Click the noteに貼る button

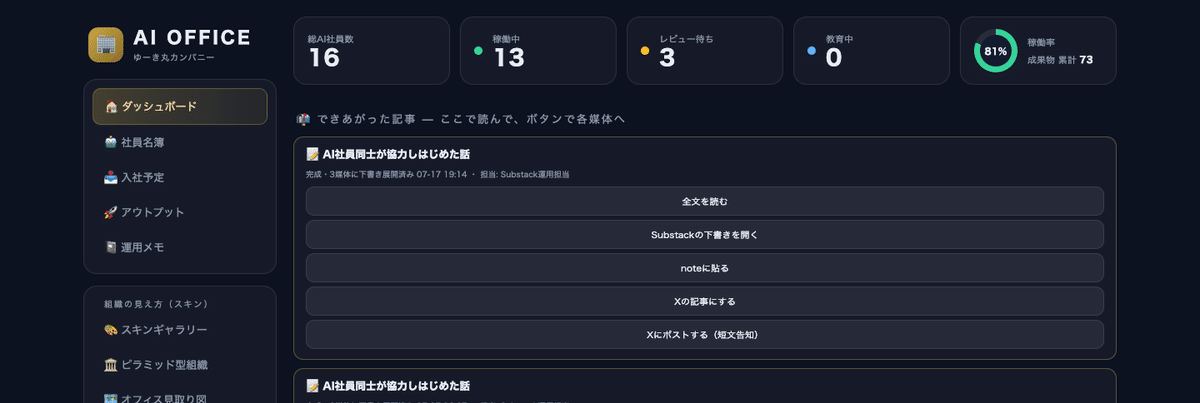tap(704, 268)
